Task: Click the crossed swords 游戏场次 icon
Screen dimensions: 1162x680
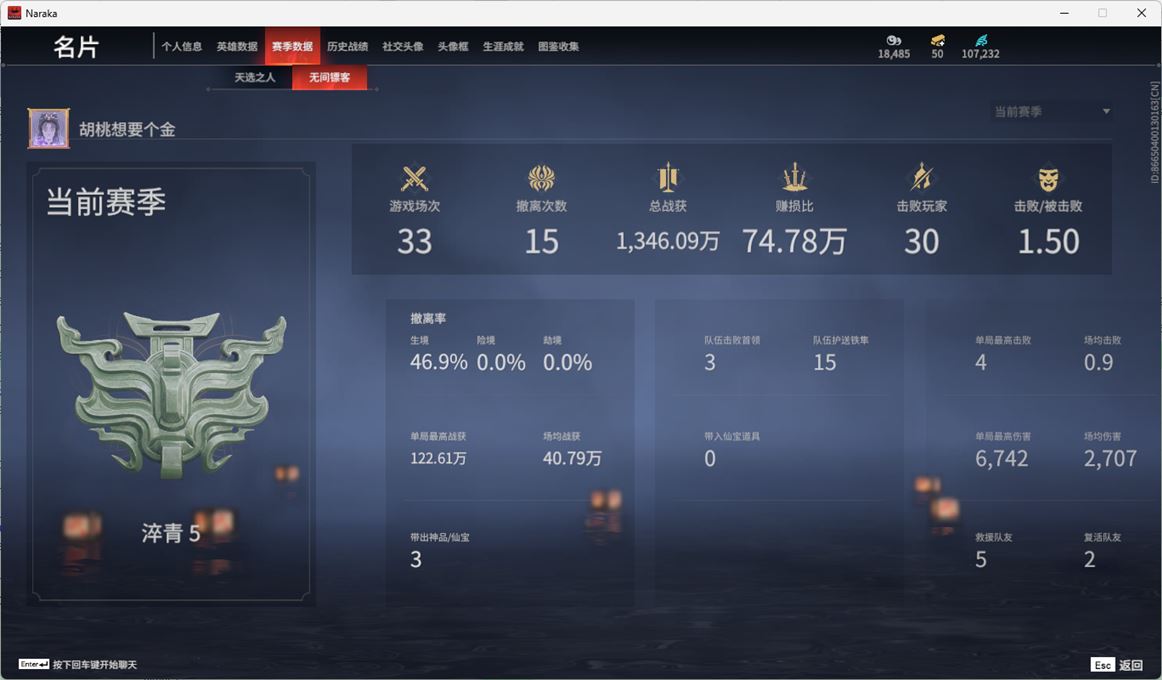Action: 414,178
